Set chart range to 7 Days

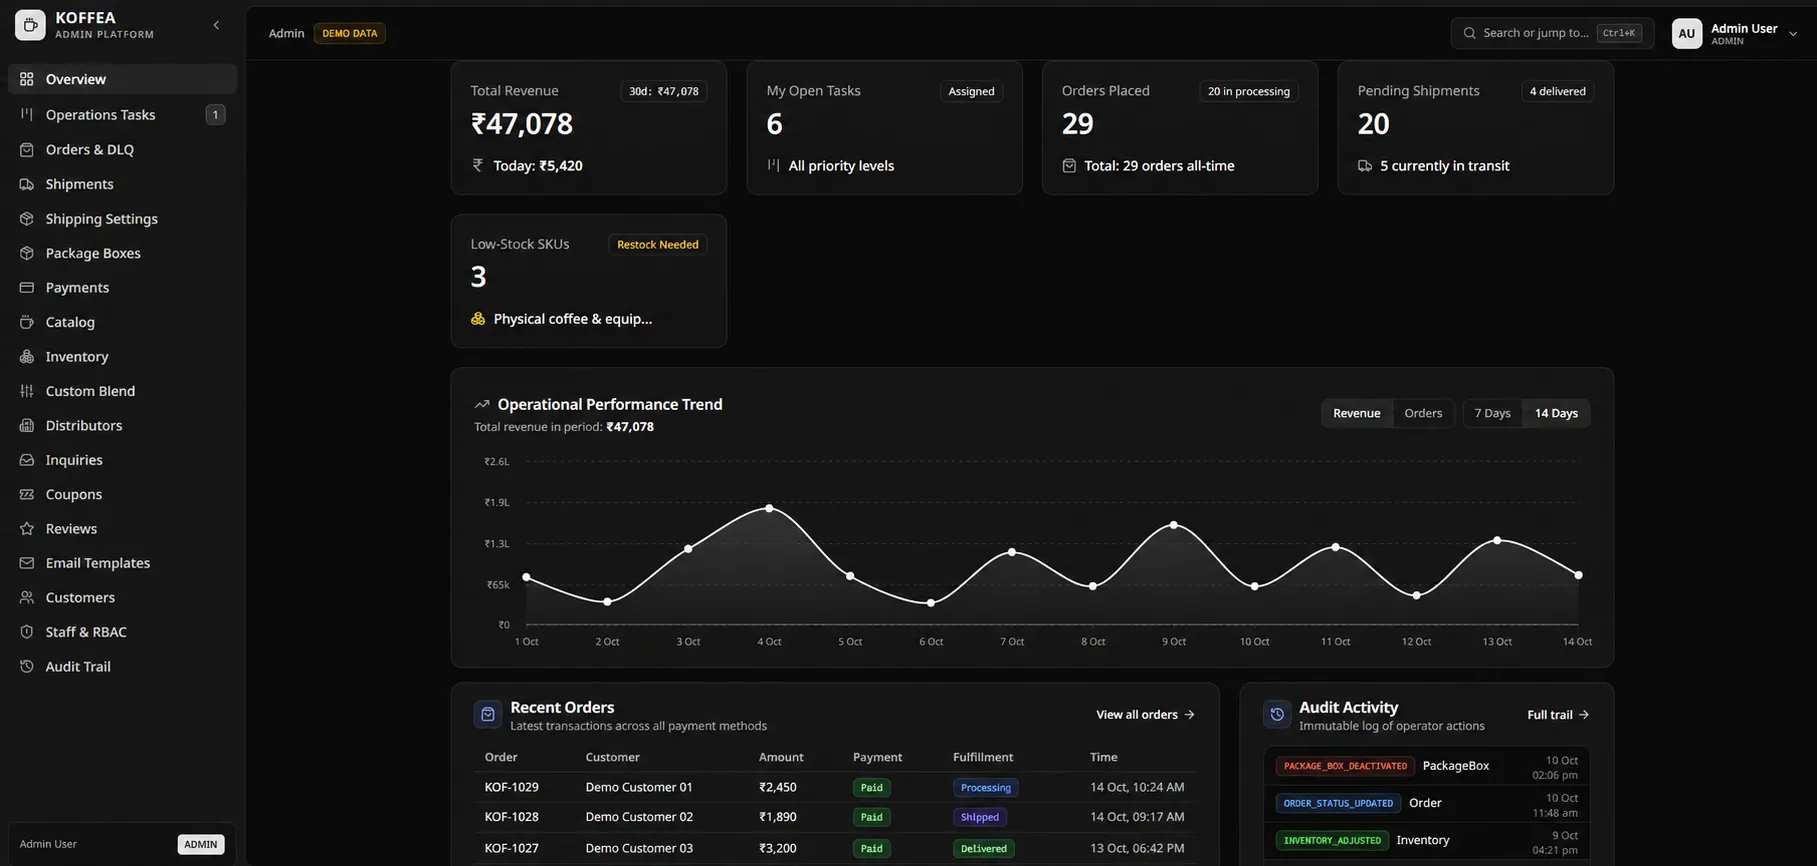coord(1492,413)
